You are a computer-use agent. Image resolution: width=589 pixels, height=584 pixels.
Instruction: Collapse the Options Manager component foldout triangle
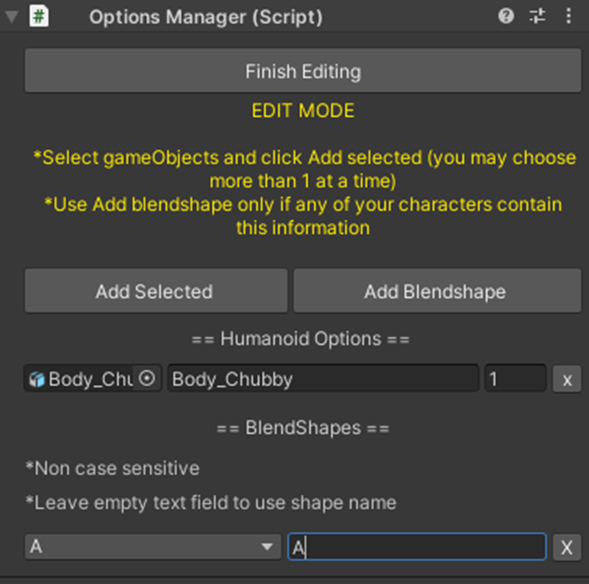point(12,17)
